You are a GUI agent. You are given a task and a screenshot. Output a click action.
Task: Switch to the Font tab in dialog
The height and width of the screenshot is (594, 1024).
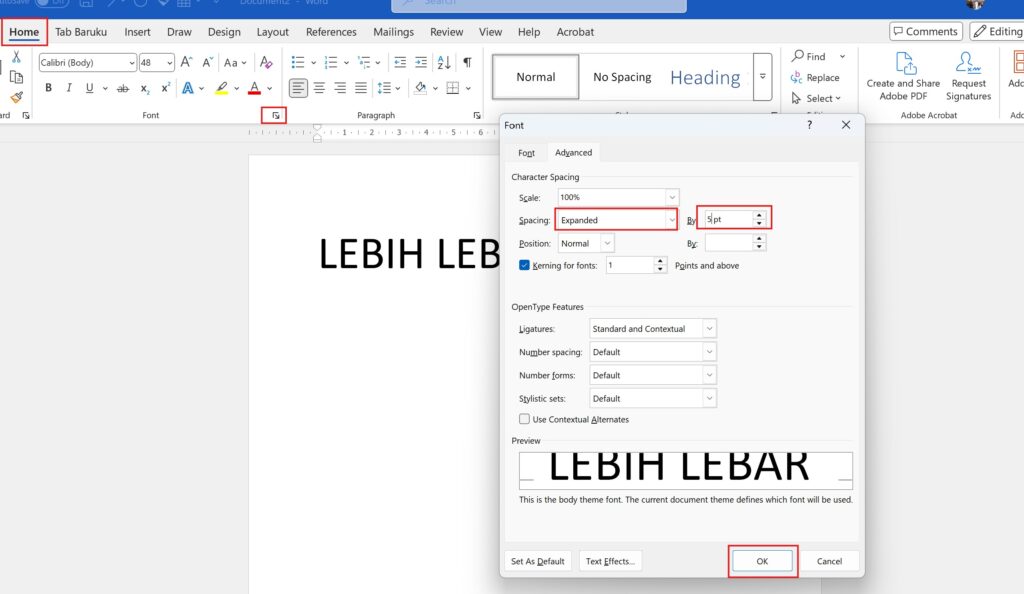[525, 152]
